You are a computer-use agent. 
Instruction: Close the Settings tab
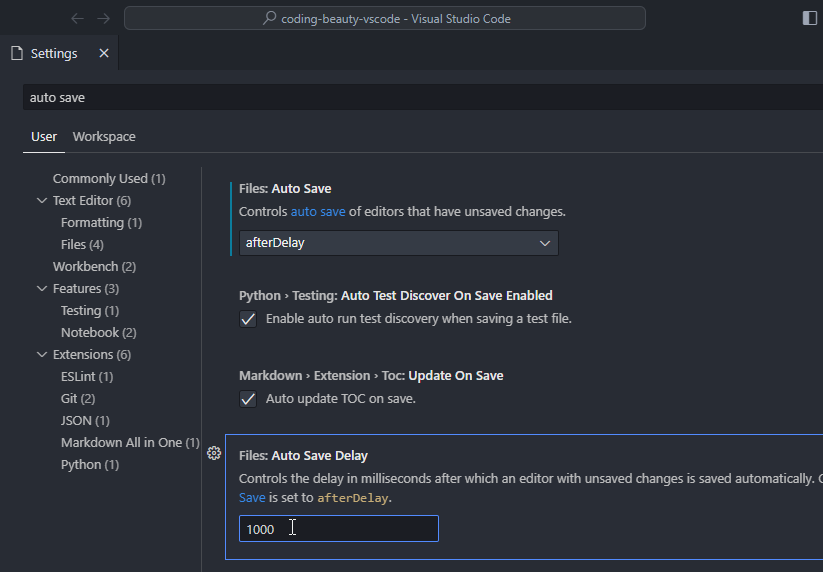(104, 53)
